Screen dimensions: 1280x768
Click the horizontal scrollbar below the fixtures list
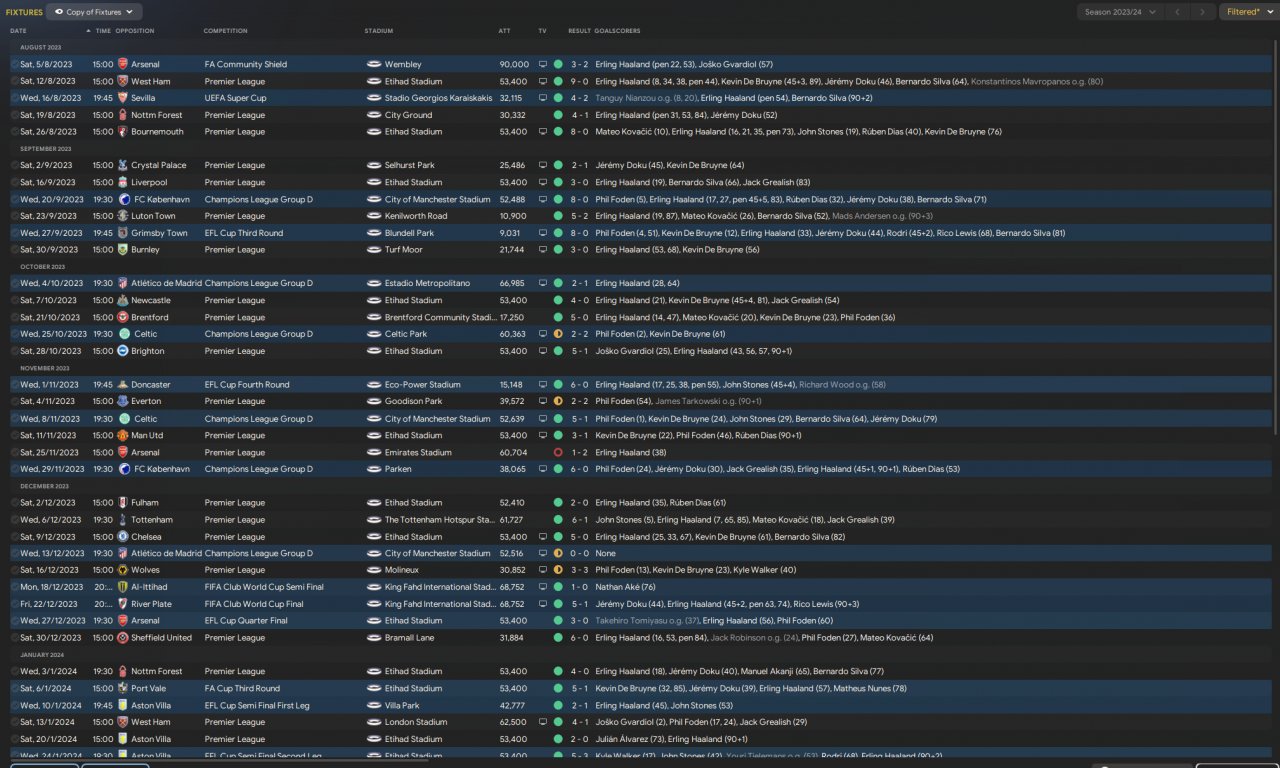pos(220,761)
